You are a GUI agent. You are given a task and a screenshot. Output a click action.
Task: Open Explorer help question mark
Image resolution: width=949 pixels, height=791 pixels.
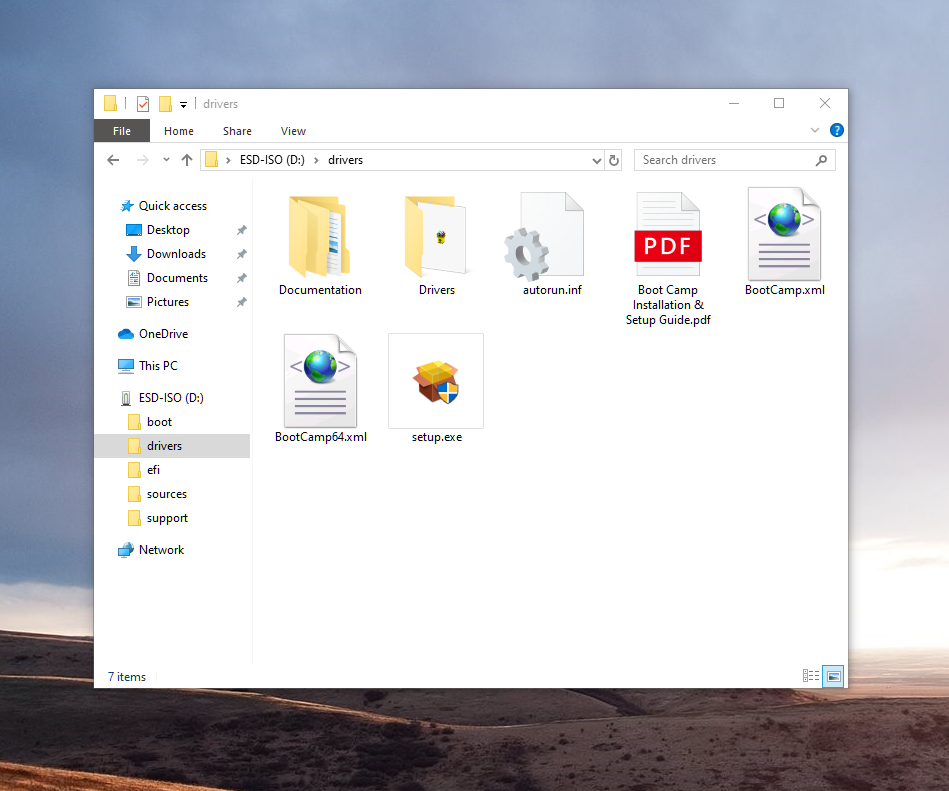tap(836, 130)
